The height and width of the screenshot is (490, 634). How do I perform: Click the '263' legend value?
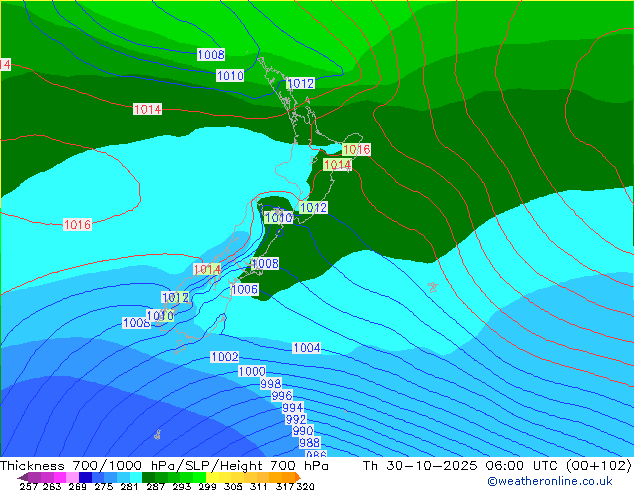[52, 486]
